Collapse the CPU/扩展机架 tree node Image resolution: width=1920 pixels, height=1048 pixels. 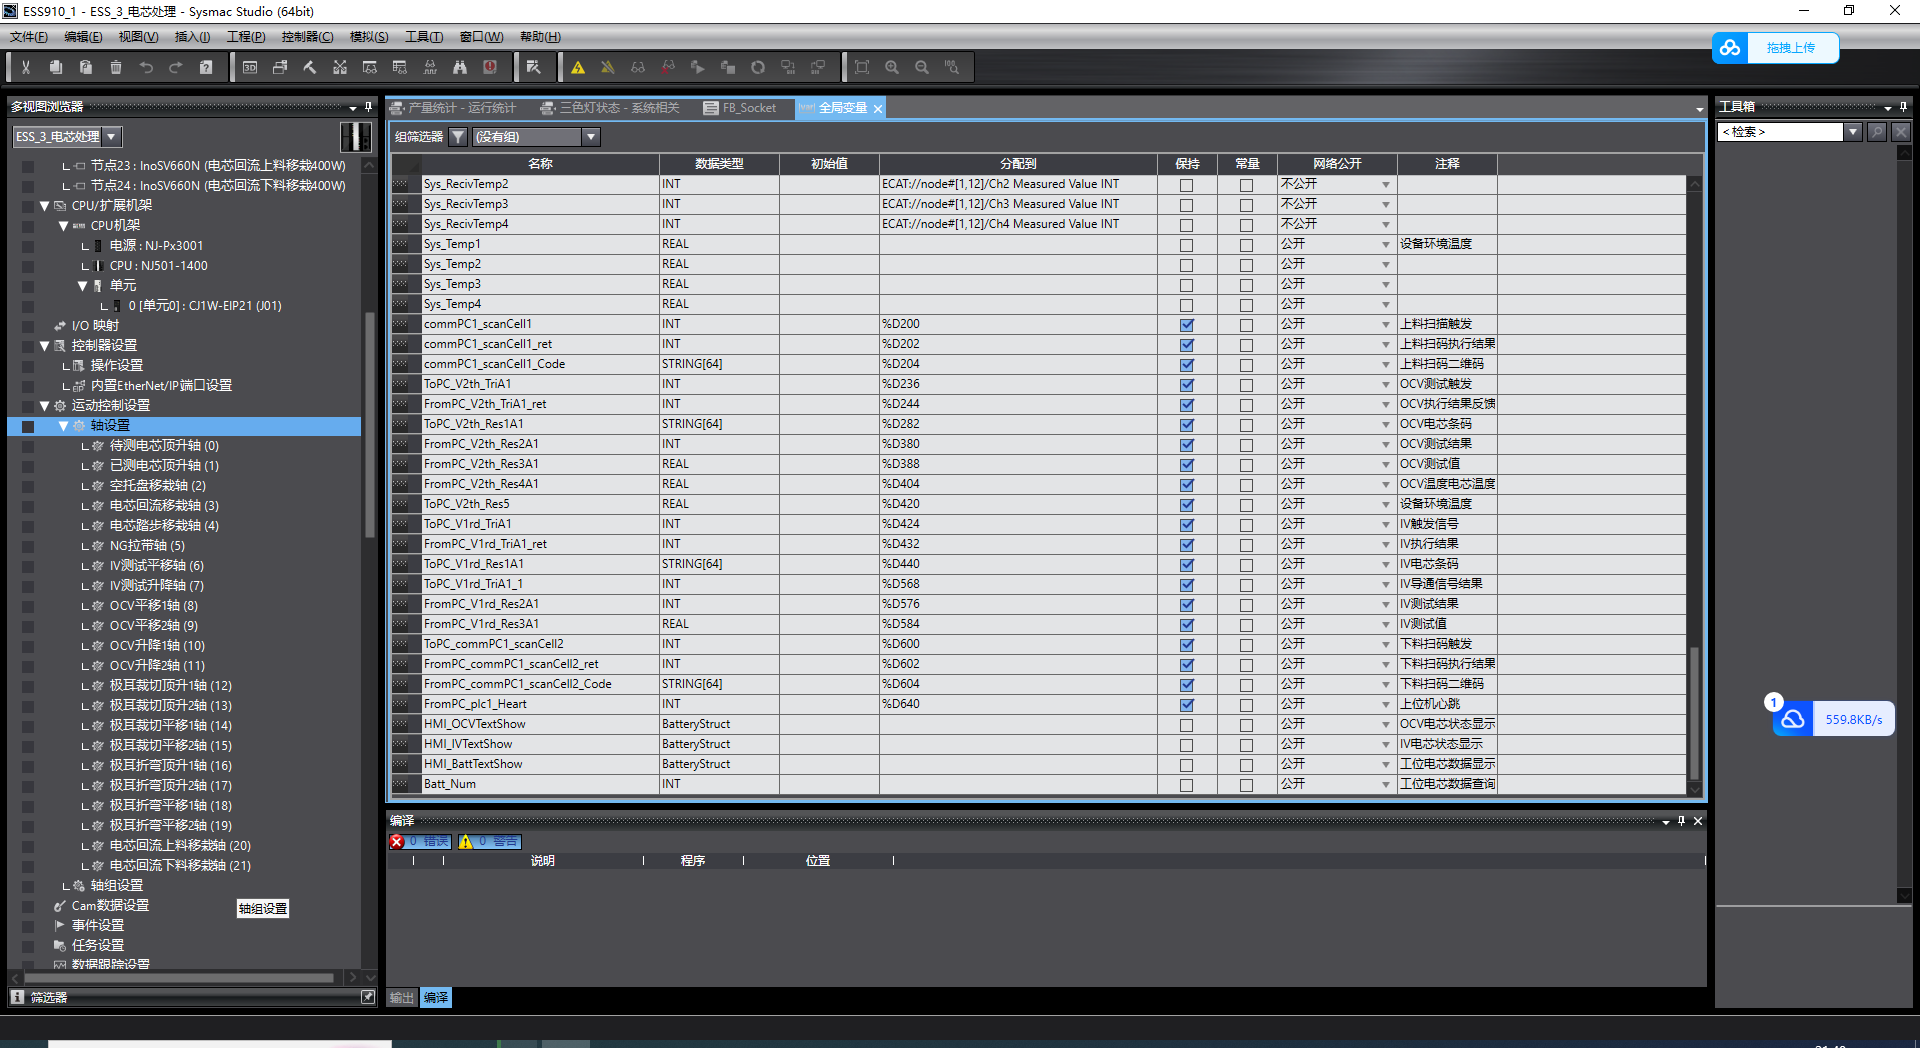(x=44, y=206)
